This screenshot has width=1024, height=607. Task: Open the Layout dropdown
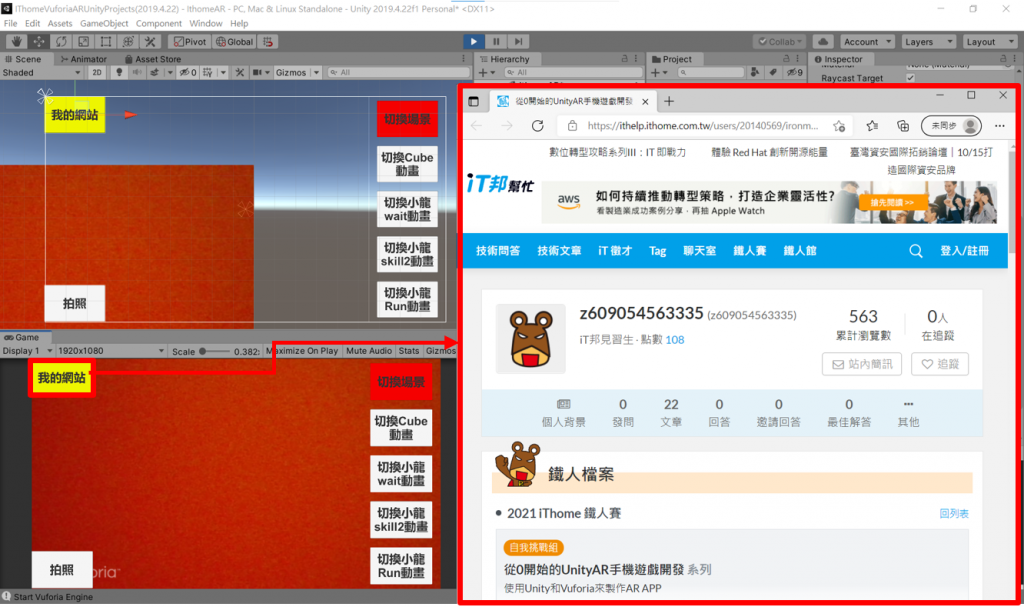989,42
